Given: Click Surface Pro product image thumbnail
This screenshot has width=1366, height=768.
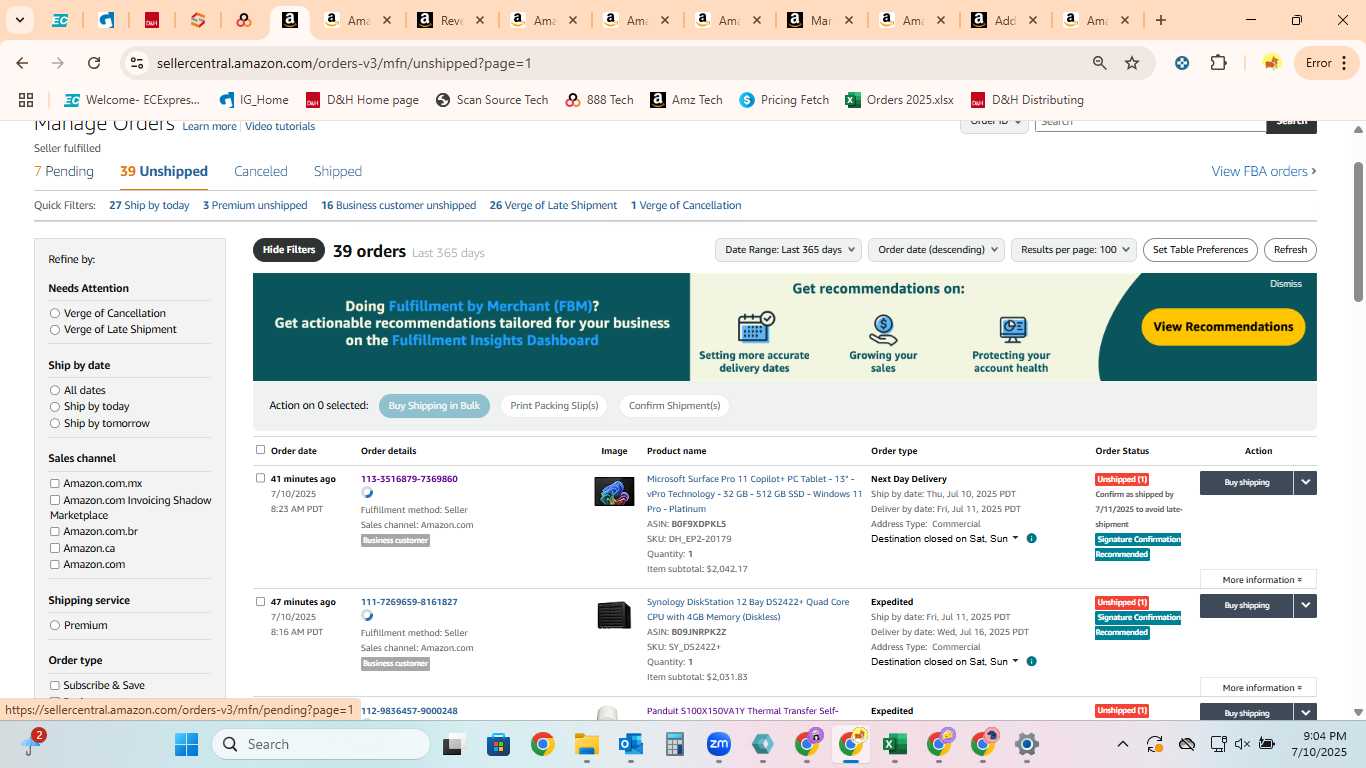Looking at the screenshot, I should (614, 492).
